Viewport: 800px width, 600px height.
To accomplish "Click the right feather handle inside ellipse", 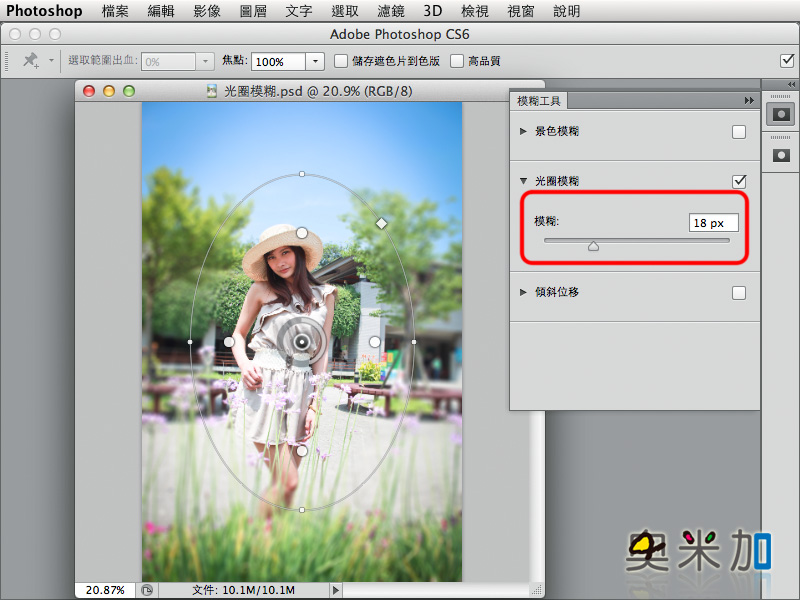I will pos(375,341).
